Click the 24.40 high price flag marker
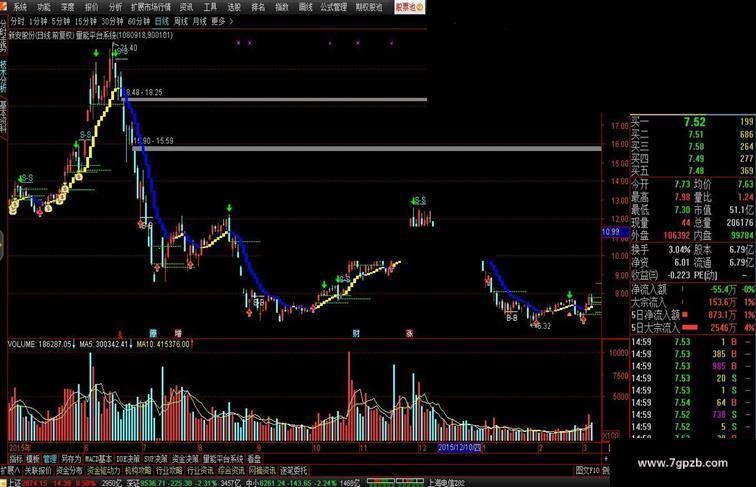Image resolution: width=756 pixels, height=487 pixels. point(126,48)
